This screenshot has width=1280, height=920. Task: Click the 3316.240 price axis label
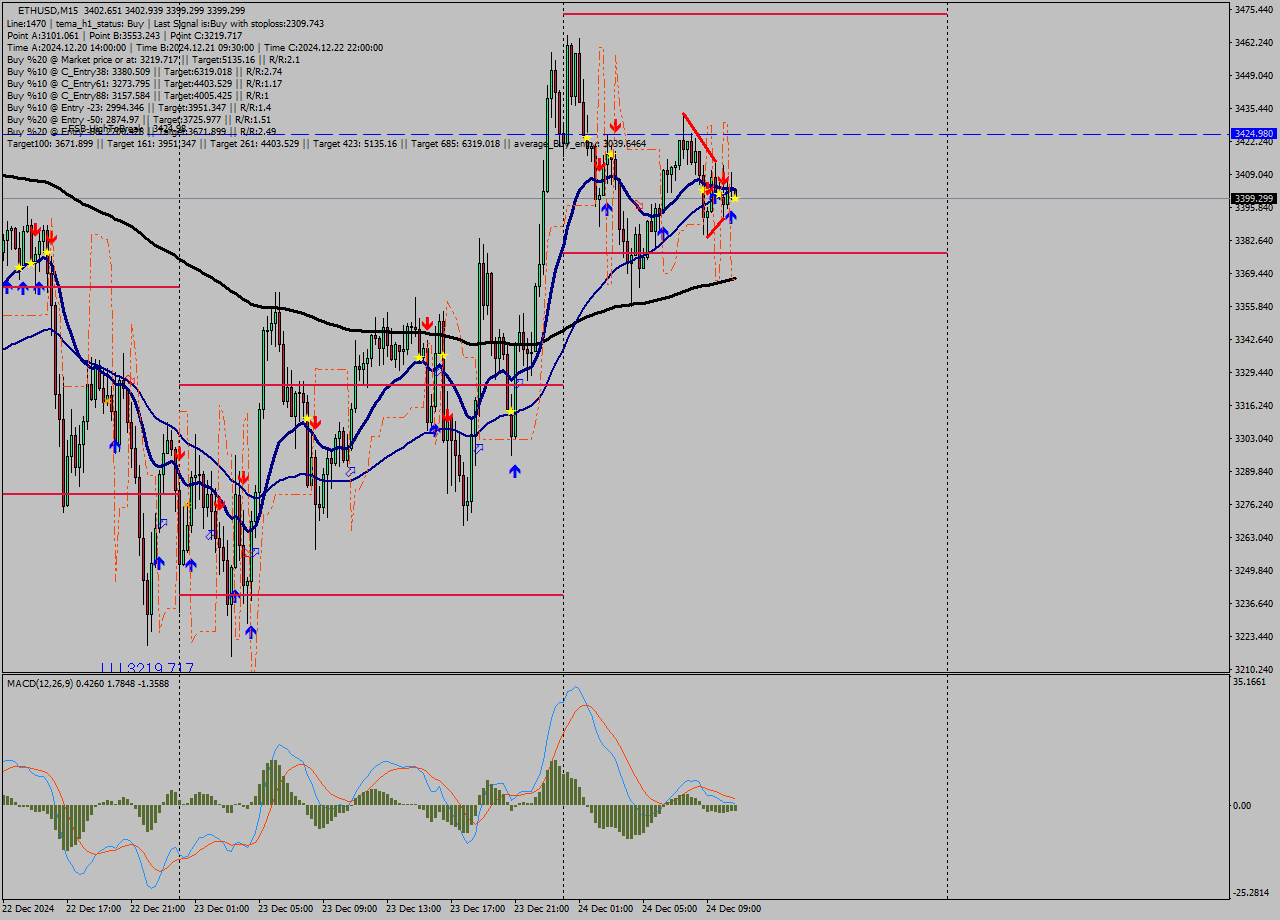pyautogui.click(x=1254, y=405)
